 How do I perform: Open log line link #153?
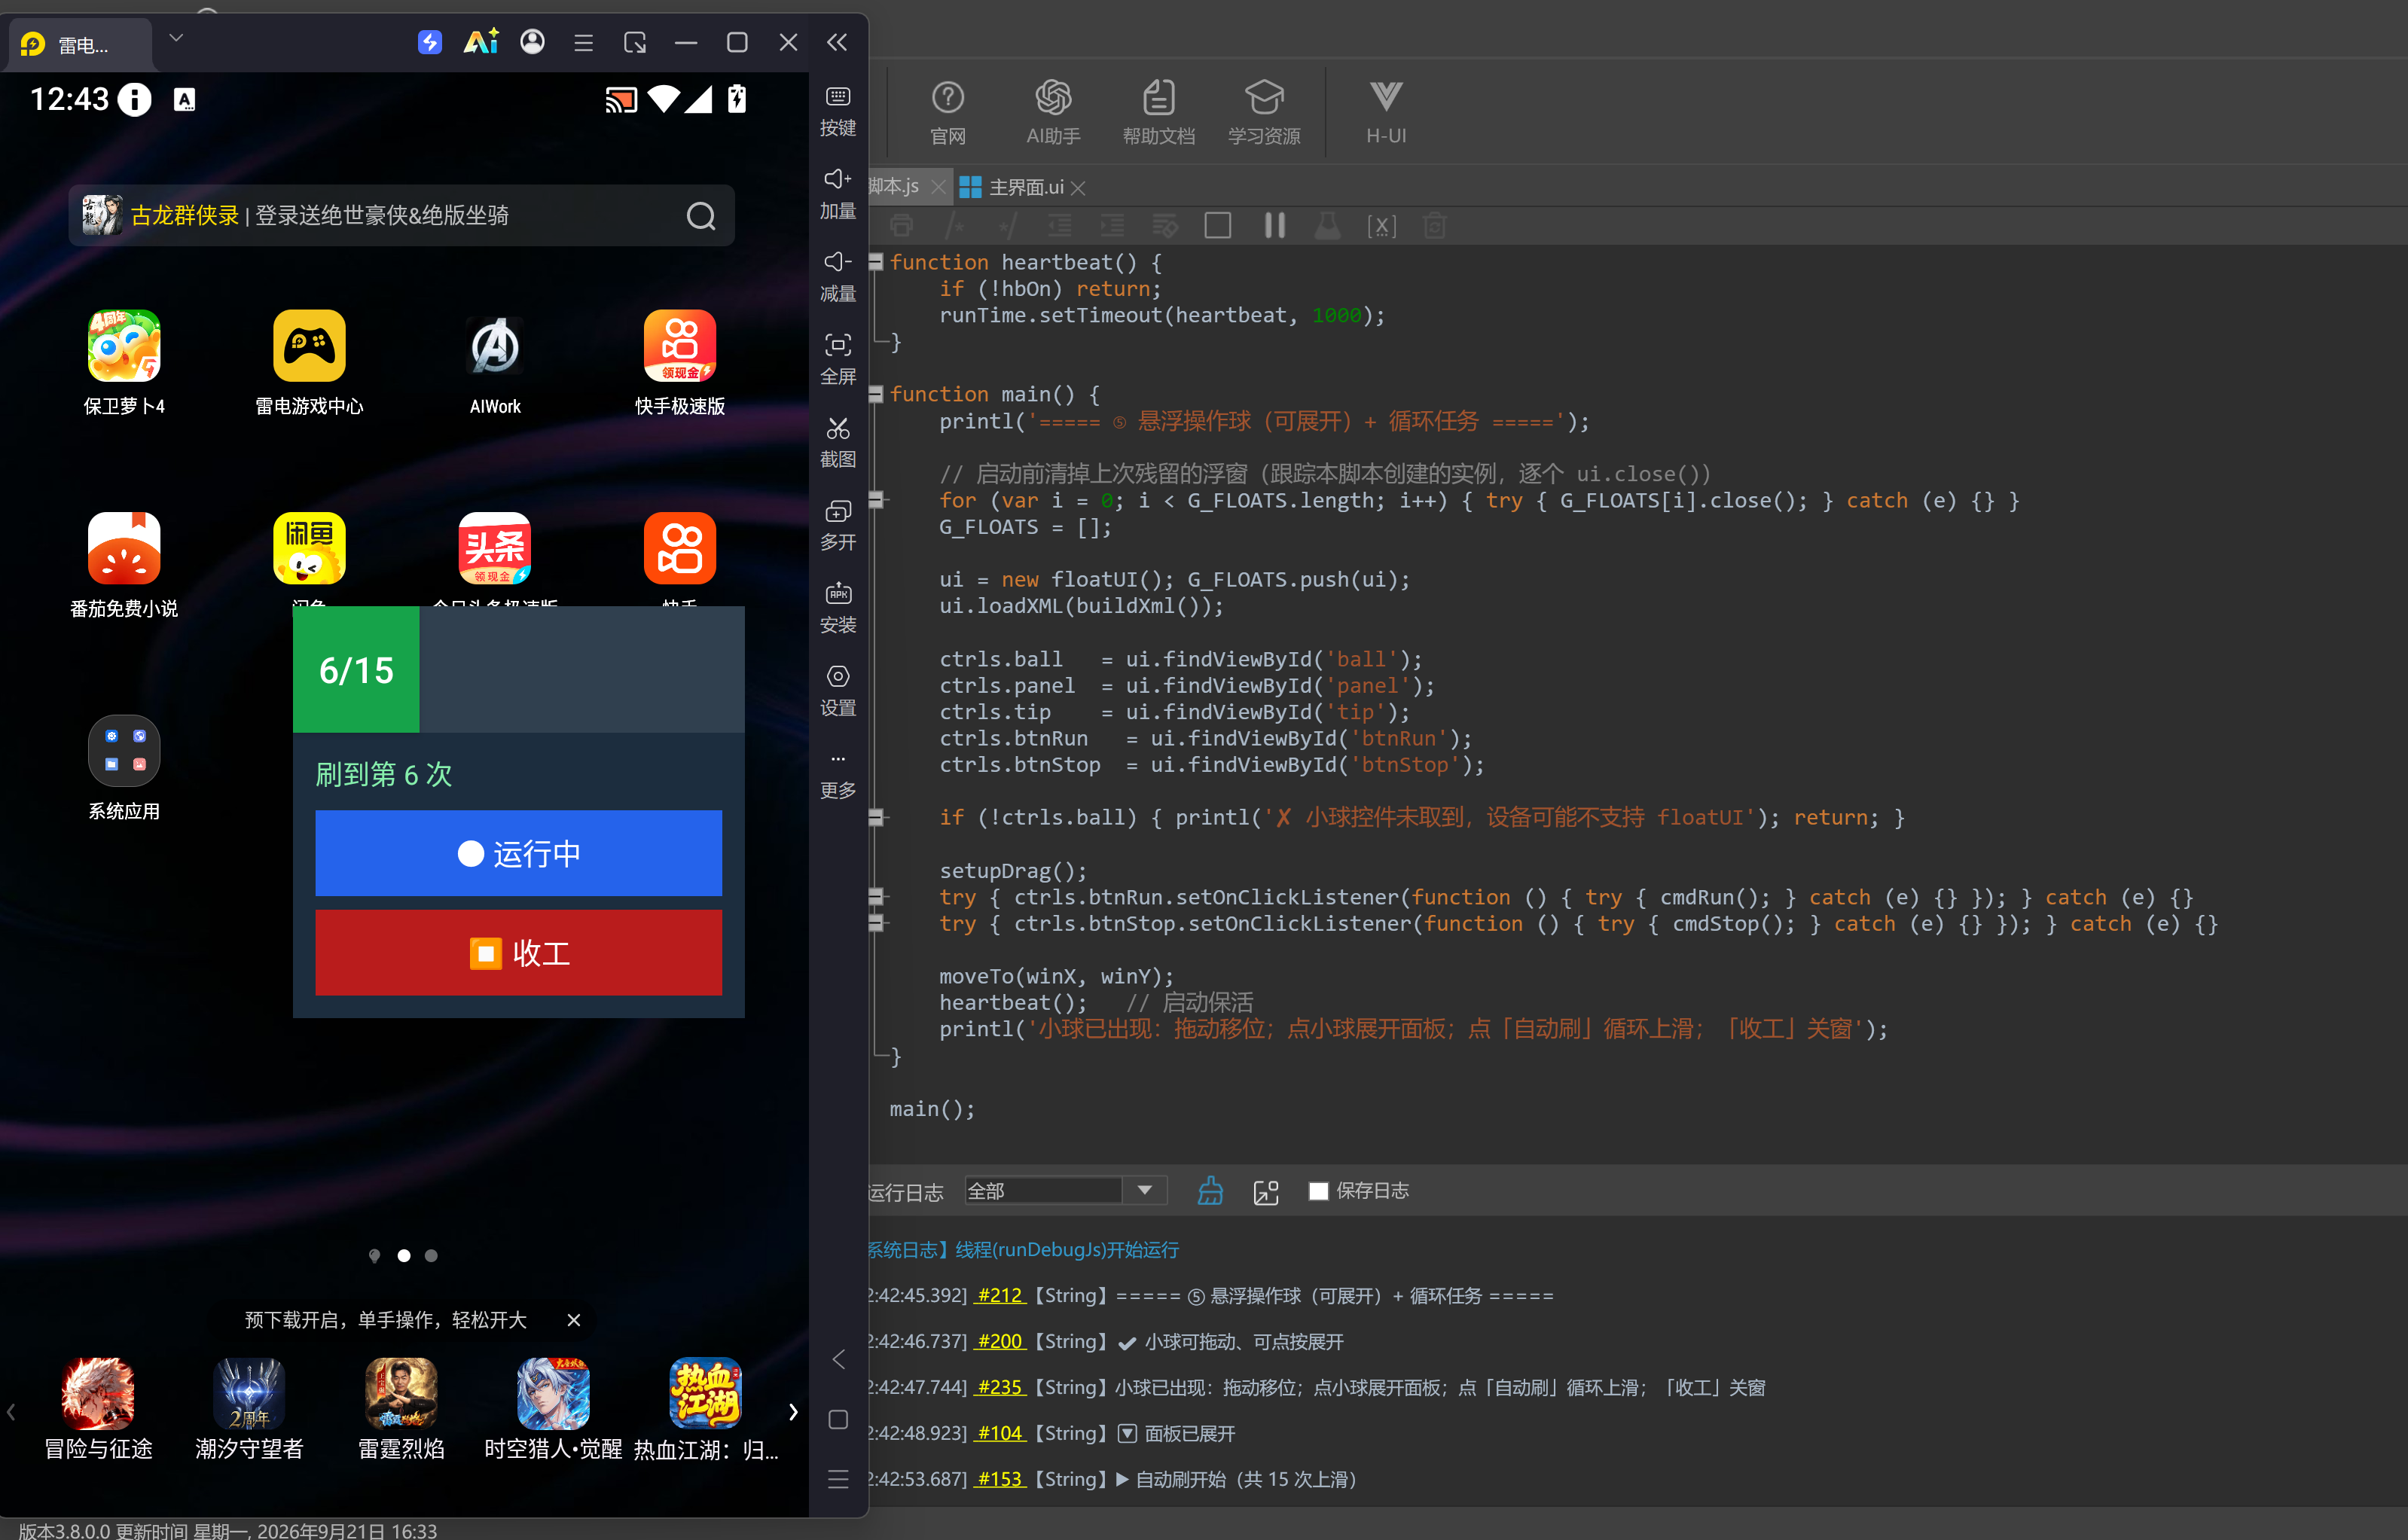coord(1000,1479)
